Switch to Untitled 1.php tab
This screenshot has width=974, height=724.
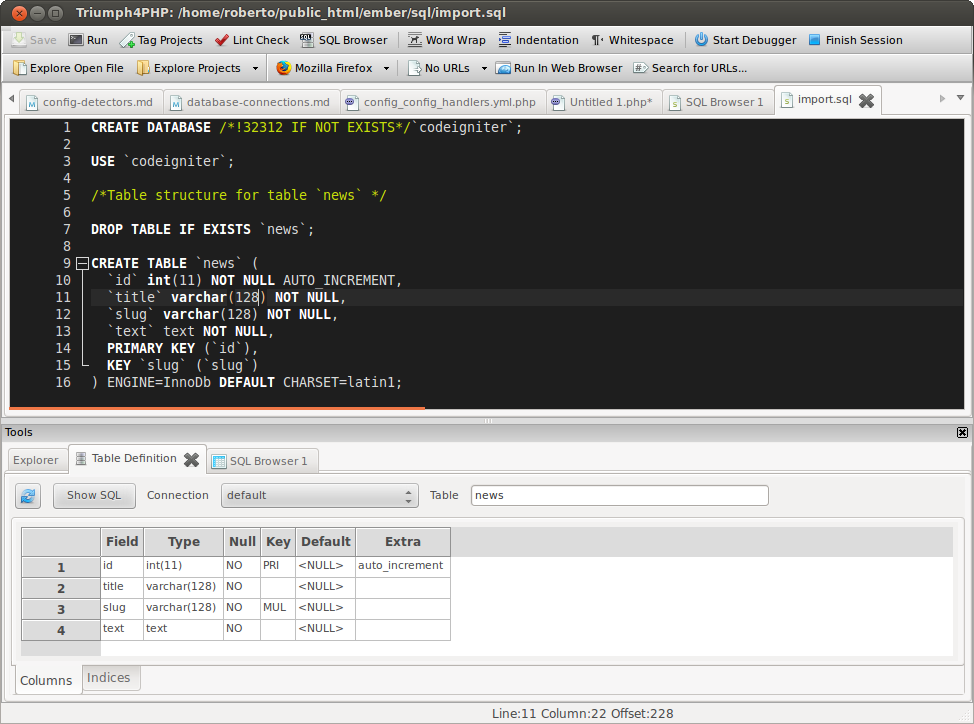coord(603,102)
